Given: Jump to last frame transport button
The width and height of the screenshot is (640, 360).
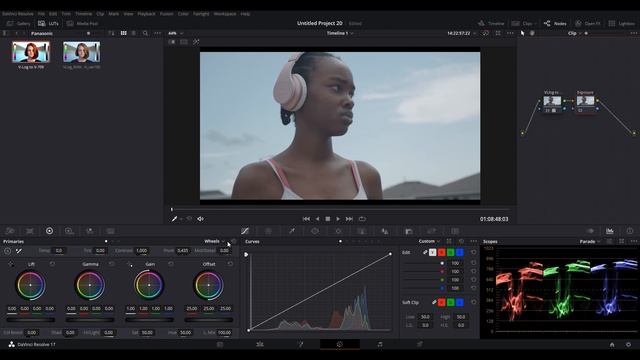Looking at the screenshot, I should click(349, 219).
